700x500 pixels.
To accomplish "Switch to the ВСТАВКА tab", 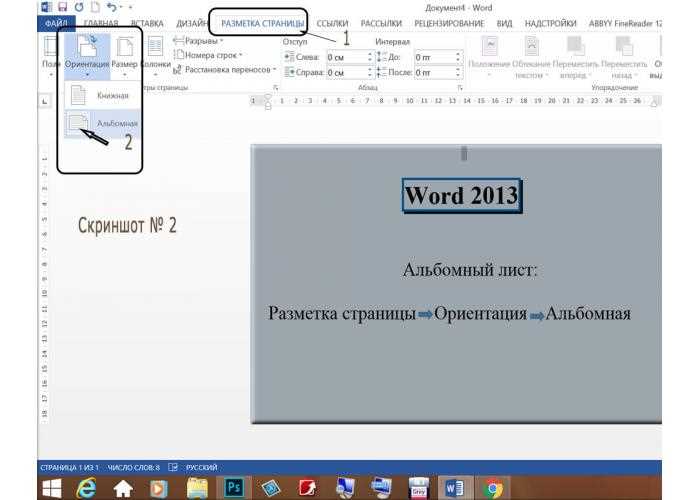I will [x=147, y=23].
